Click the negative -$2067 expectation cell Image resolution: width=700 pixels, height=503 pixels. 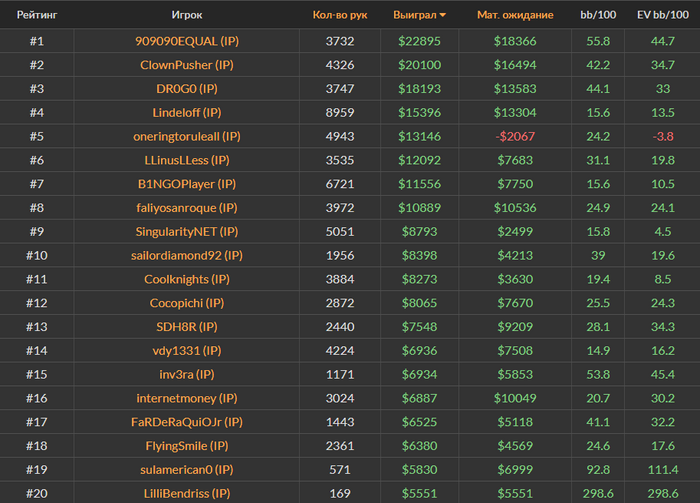tap(515, 136)
